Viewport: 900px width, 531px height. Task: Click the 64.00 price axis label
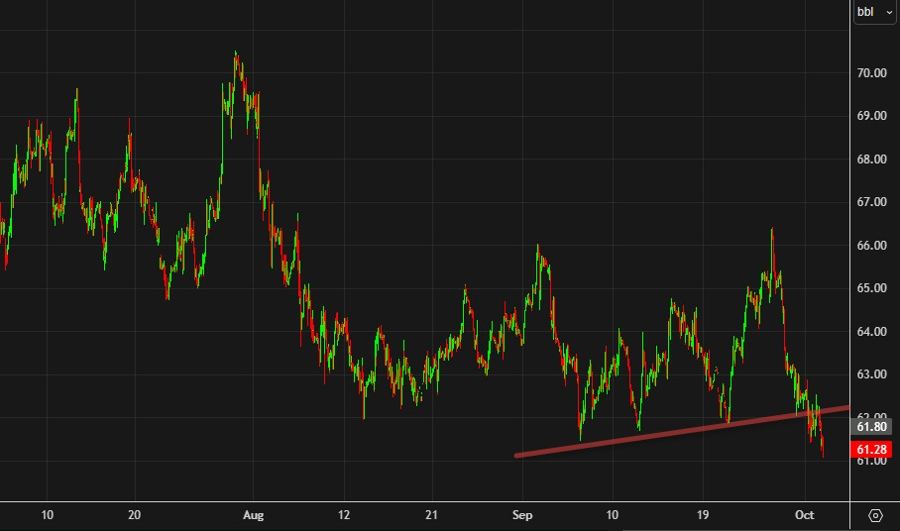pyautogui.click(x=873, y=331)
